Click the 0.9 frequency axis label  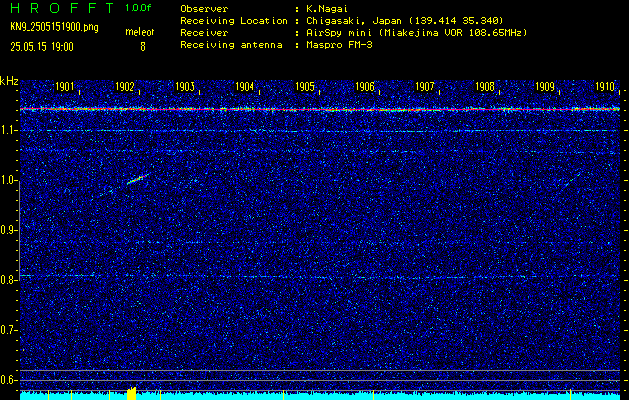(7, 230)
